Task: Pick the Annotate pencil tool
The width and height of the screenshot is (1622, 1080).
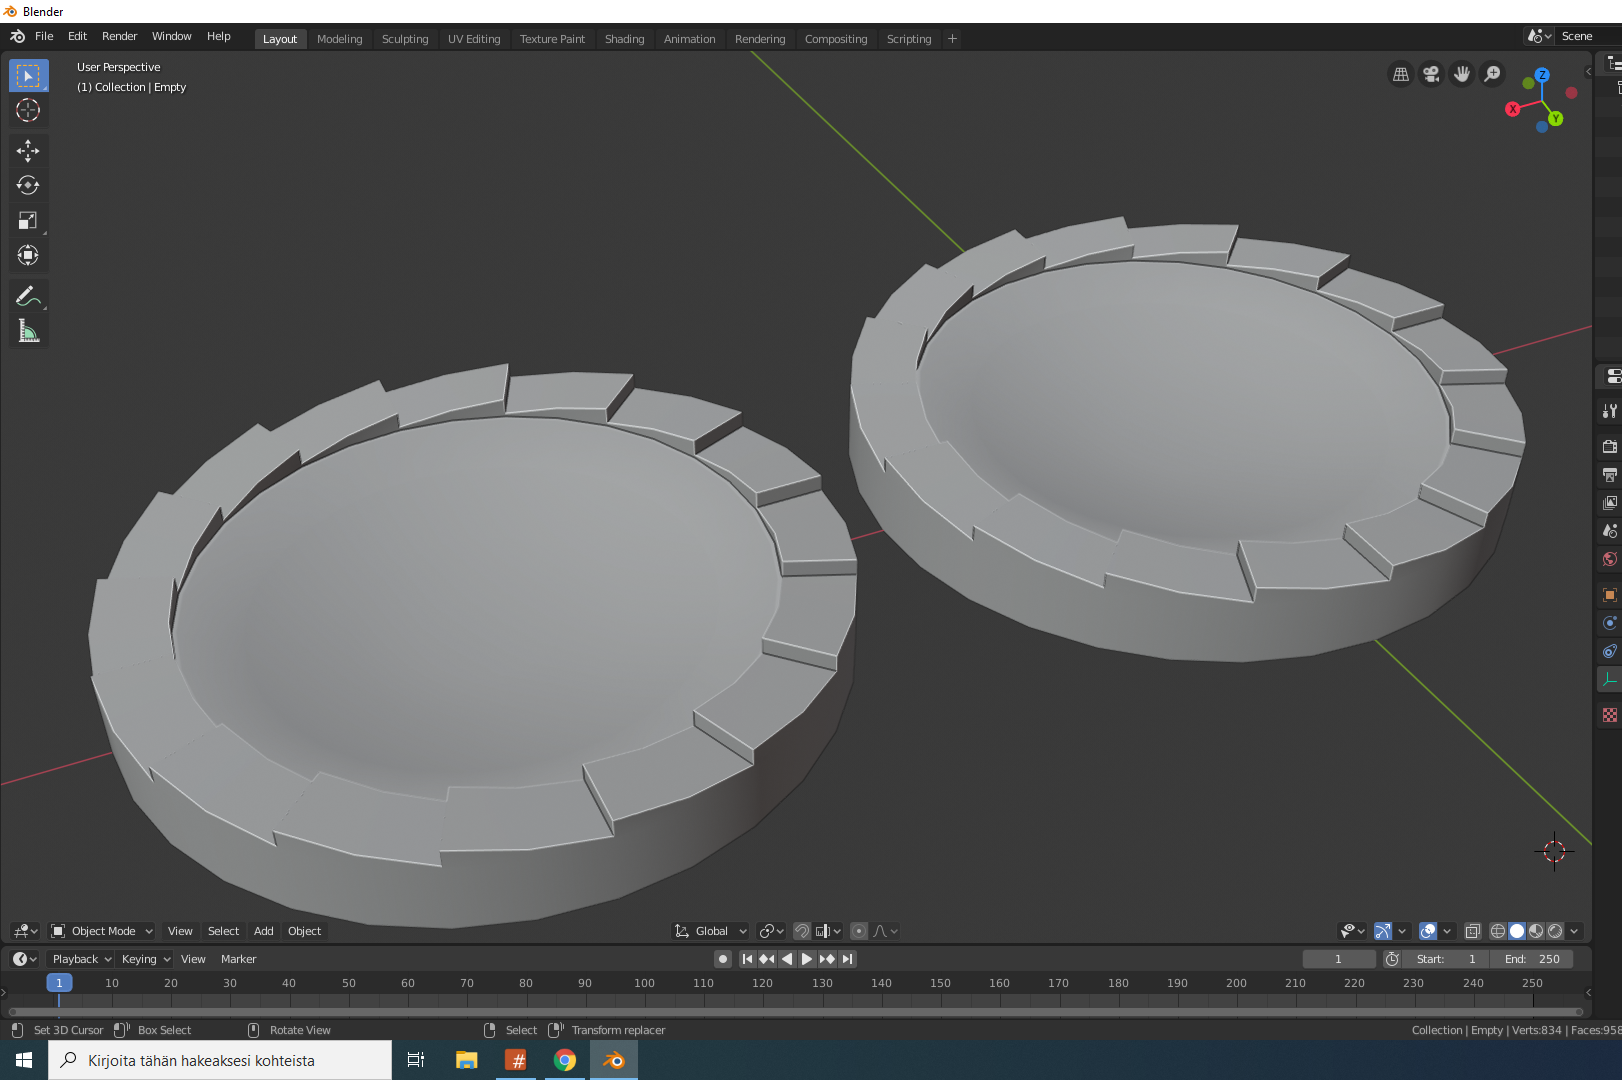Action: pos(28,296)
